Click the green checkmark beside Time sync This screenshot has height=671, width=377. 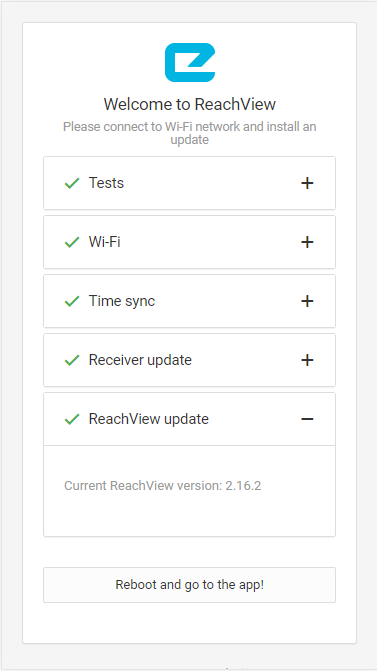(72, 302)
